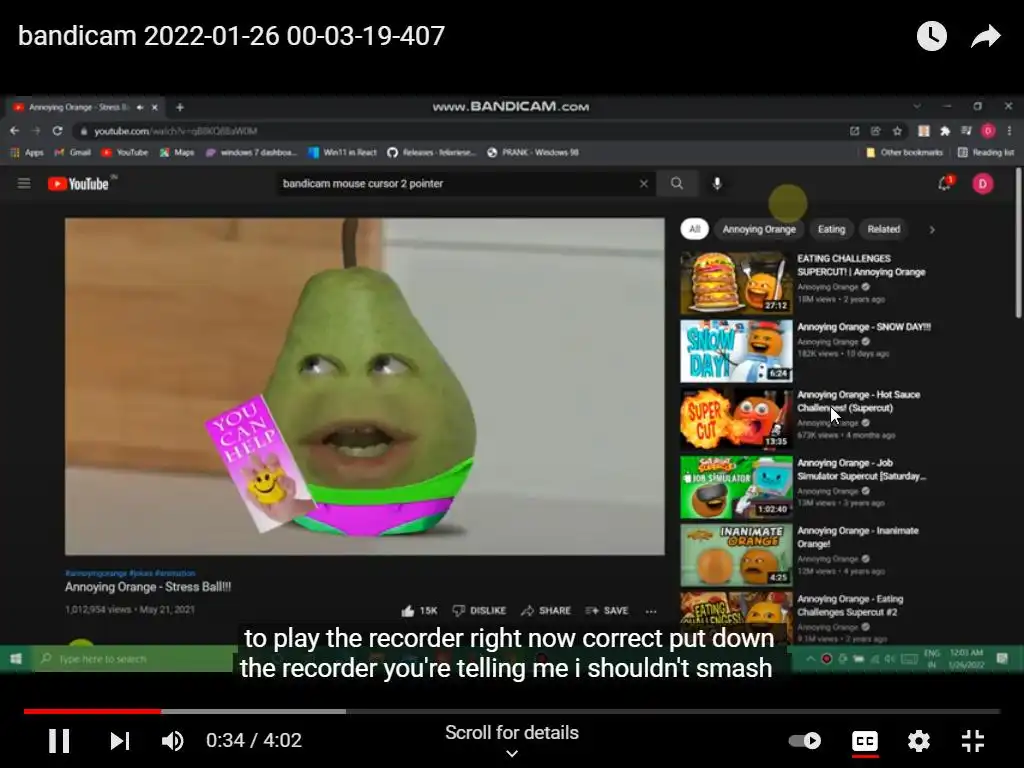Screen dimensions: 1024x768
Task: Open Chrome extensions puzzle icon
Action: (945, 131)
